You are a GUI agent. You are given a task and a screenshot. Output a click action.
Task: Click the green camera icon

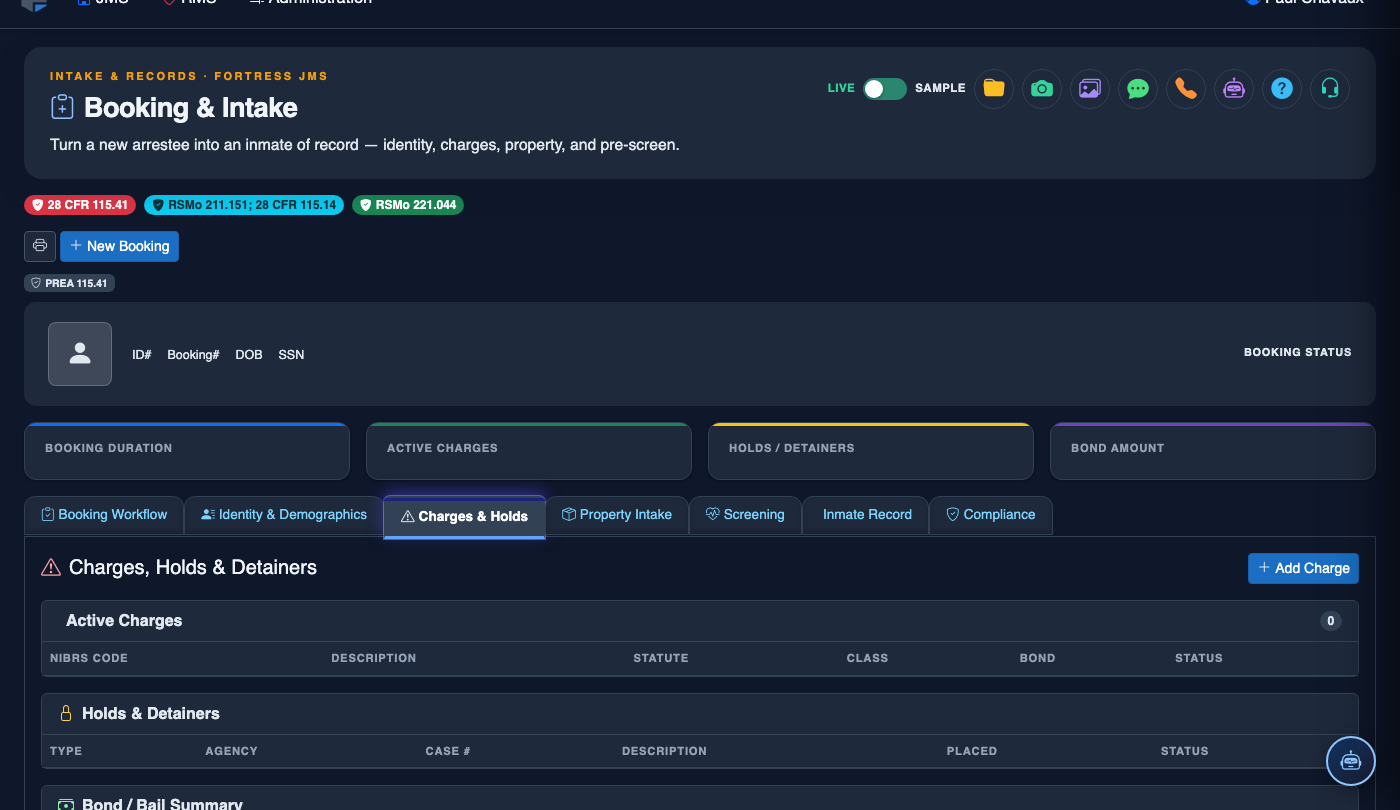point(1042,88)
